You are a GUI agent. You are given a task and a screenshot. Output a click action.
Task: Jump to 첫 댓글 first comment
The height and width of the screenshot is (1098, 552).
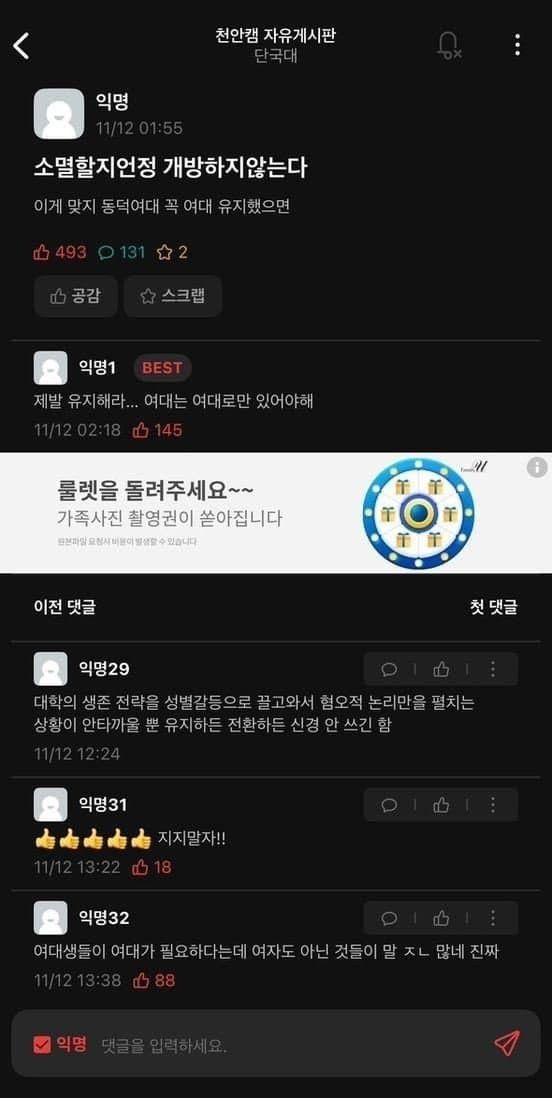pos(493,607)
